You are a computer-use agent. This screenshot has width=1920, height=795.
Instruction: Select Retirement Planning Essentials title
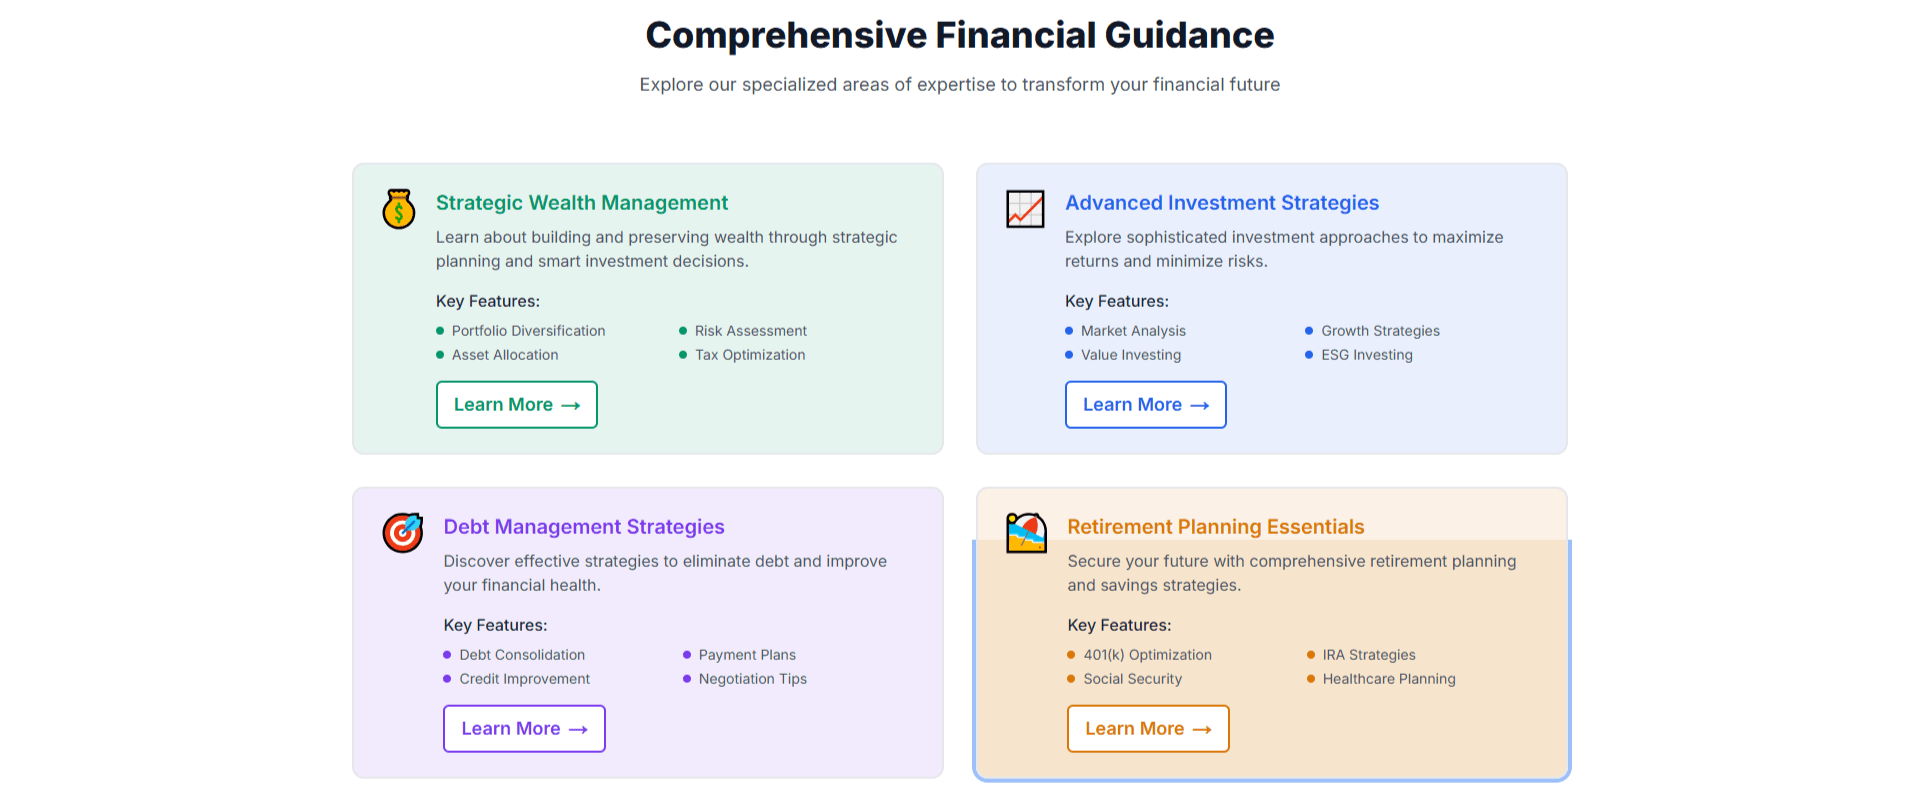tap(1215, 527)
